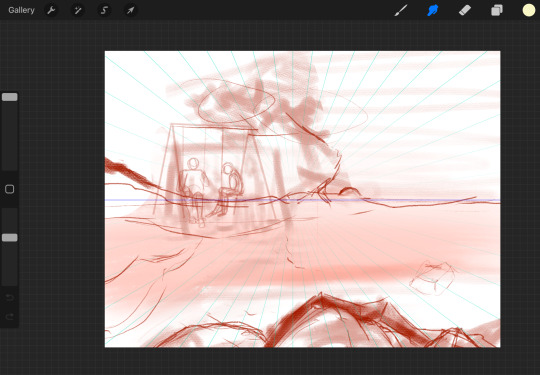540x375 pixels.
Task: Tap the sidebar modify square button
Action: coord(10,189)
